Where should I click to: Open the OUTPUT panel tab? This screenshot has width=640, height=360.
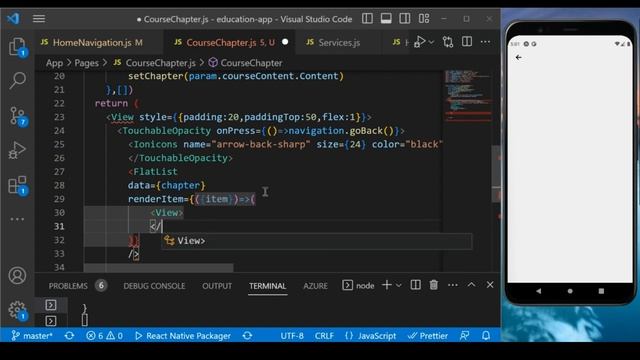pyautogui.click(x=217, y=286)
